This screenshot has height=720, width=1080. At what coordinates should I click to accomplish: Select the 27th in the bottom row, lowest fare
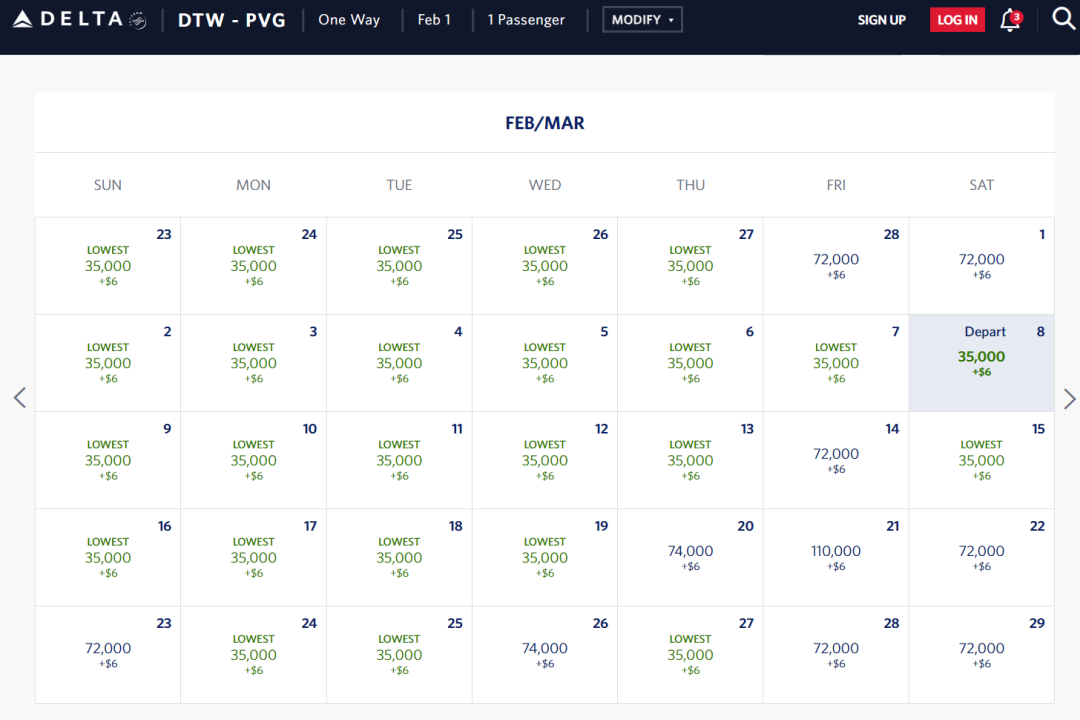pyautogui.click(x=690, y=655)
